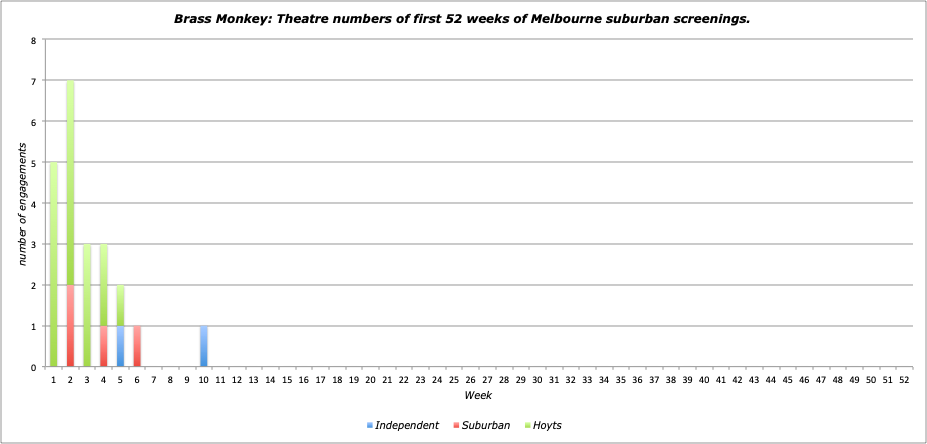
Task: Select the green Hoyts bar for week 1
Action: 53,265
